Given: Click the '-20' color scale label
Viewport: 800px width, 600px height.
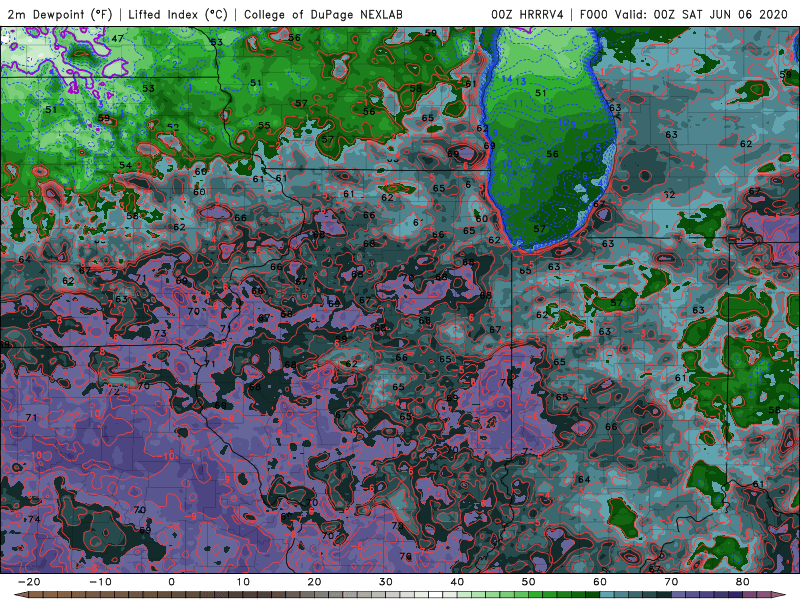Looking at the screenshot, I should pos(29,582).
